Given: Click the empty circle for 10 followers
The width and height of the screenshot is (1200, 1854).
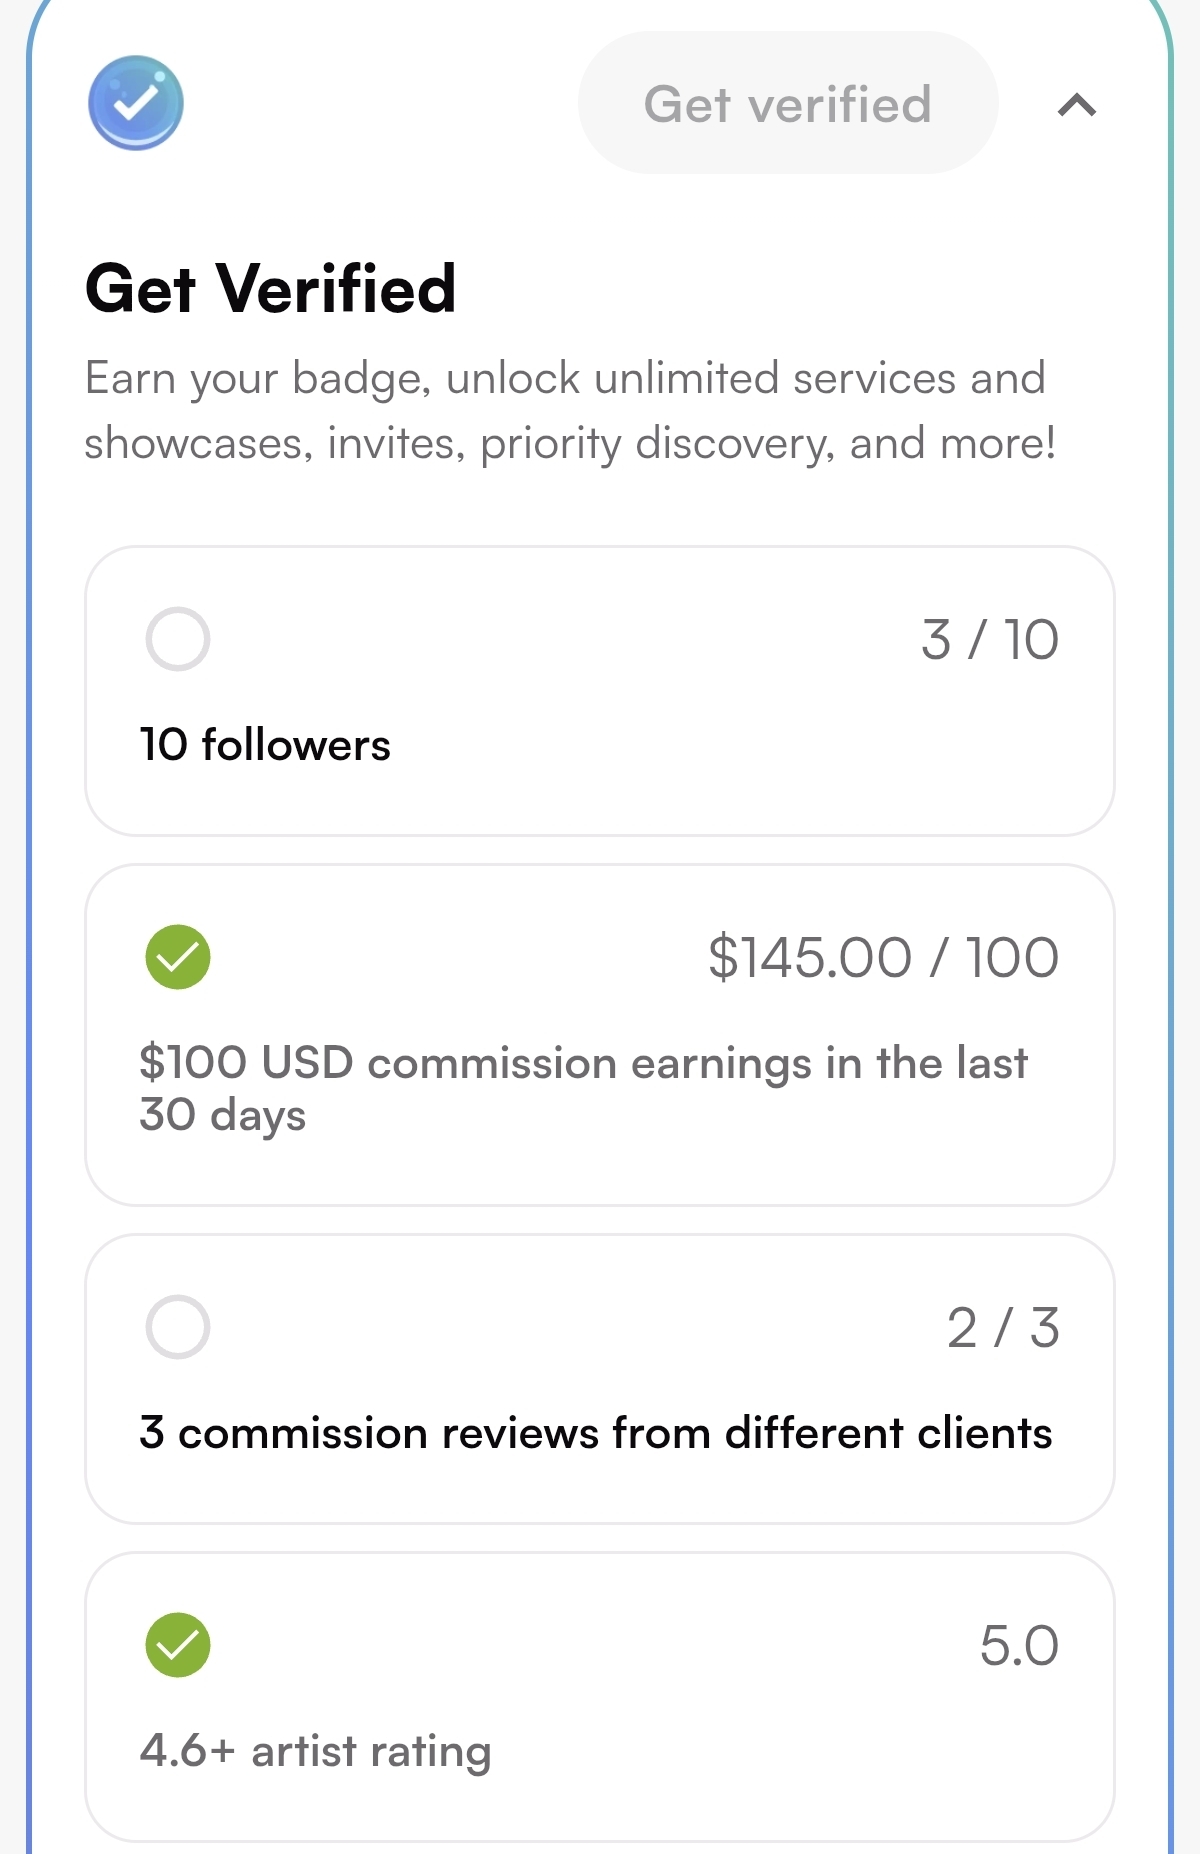Looking at the screenshot, I should 178,639.
